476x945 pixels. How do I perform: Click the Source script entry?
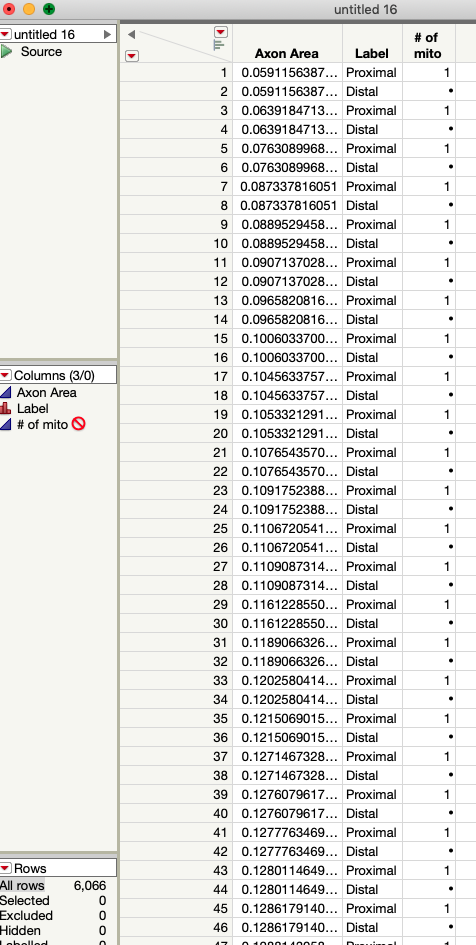41,51
